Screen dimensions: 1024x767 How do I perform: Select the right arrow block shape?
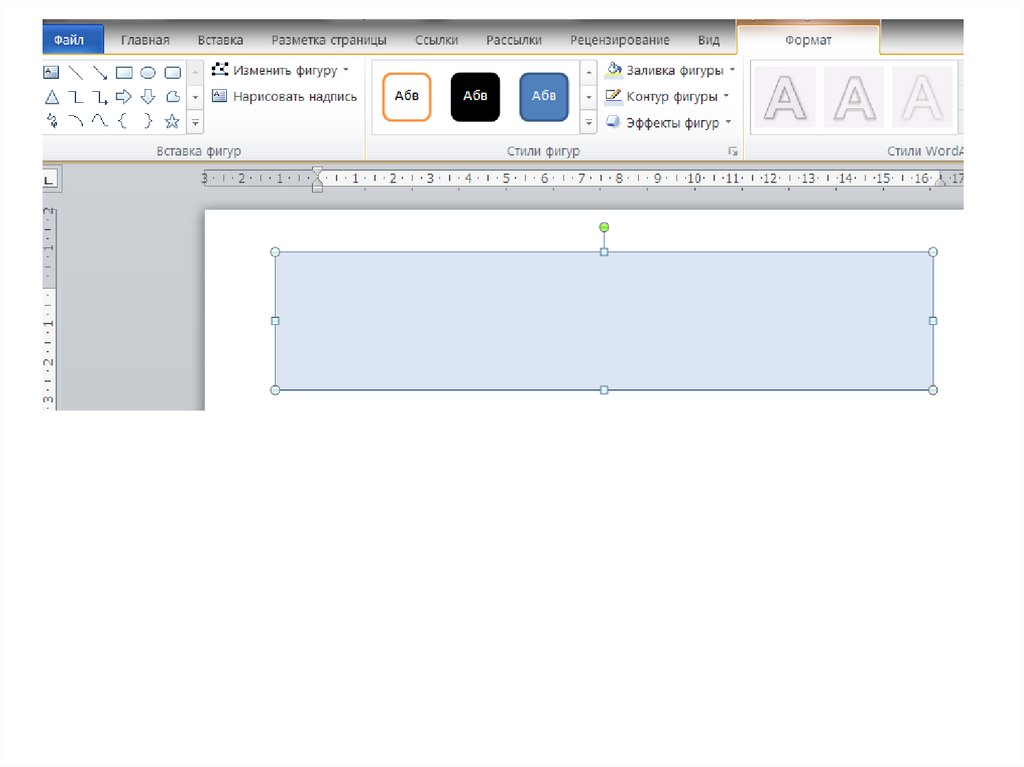pyautogui.click(x=124, y=97)
